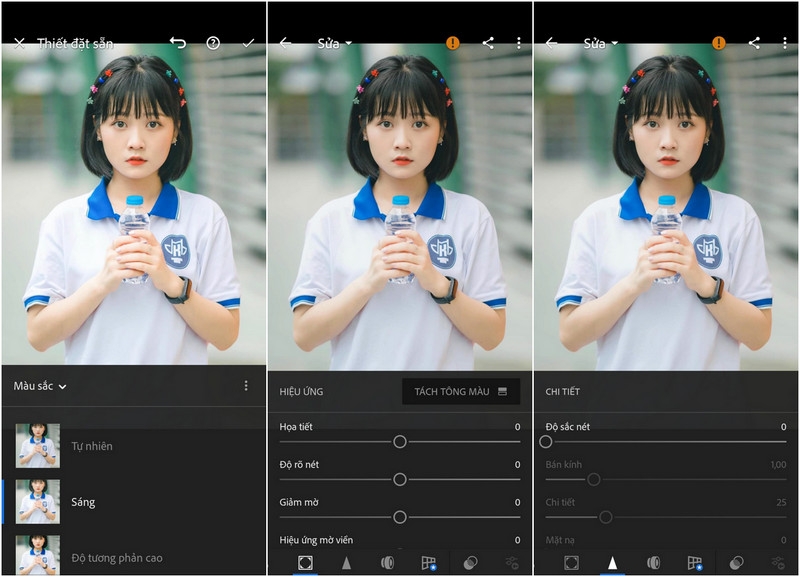Open the Sửa dropdown in the right panel
This screenshot has height=577, width=800.
tap(600, 43)
